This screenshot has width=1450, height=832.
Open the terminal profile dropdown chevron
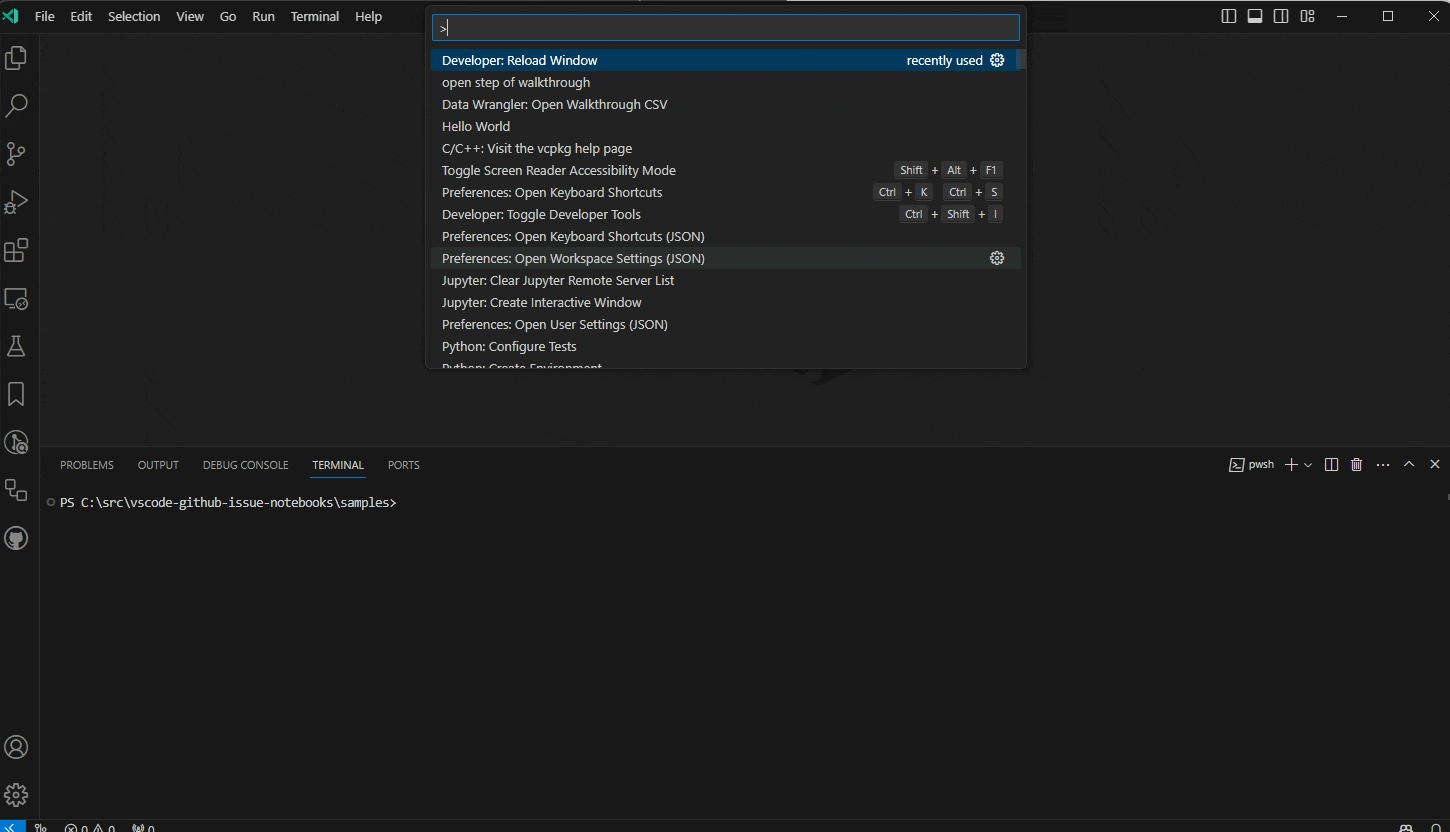(1308, 464)
